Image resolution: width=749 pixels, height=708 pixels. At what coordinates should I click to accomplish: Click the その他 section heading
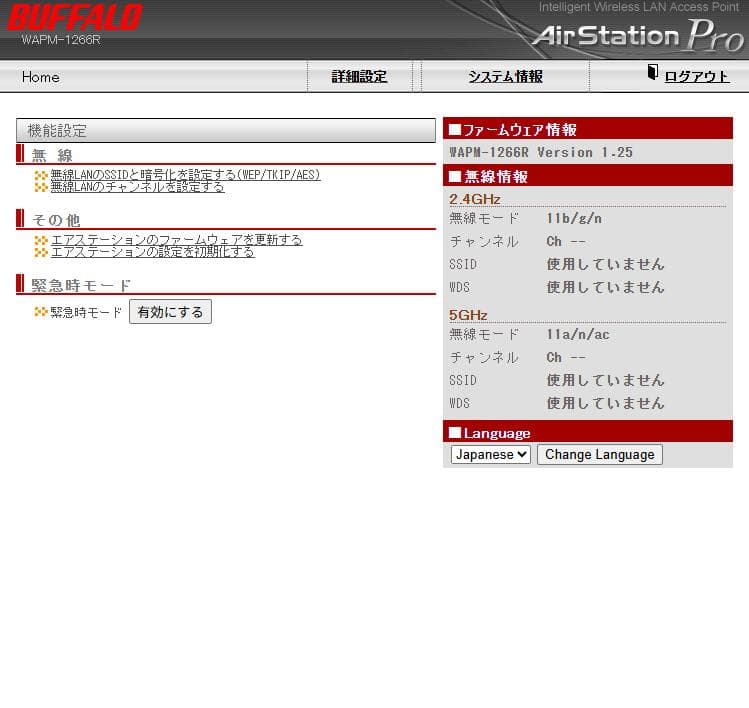click(x=56, y=220)
